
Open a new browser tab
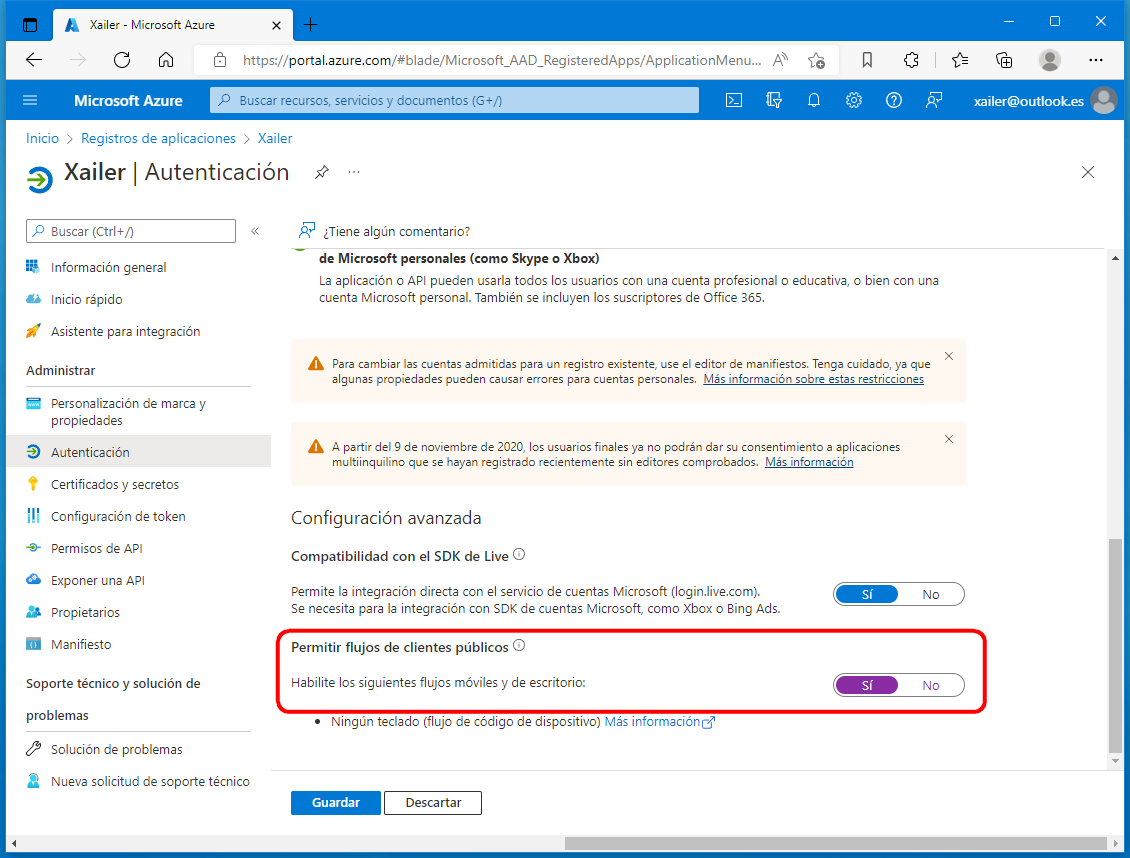(x=311, y=24)
